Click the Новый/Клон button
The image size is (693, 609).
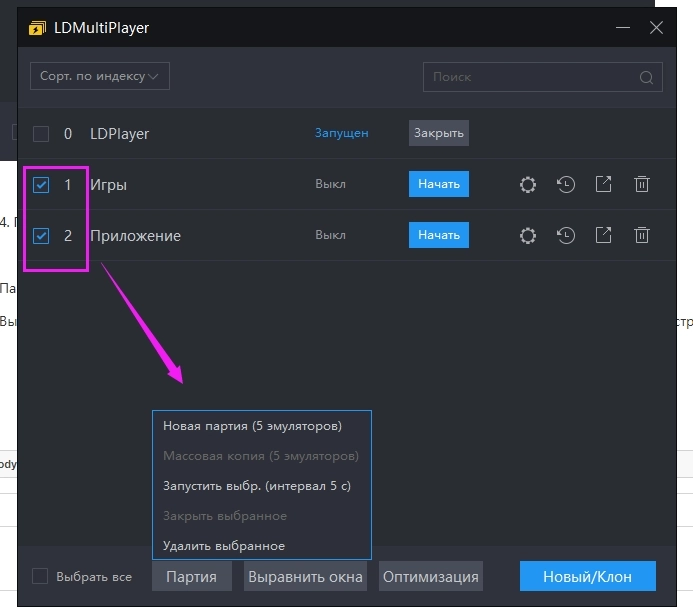588,577
